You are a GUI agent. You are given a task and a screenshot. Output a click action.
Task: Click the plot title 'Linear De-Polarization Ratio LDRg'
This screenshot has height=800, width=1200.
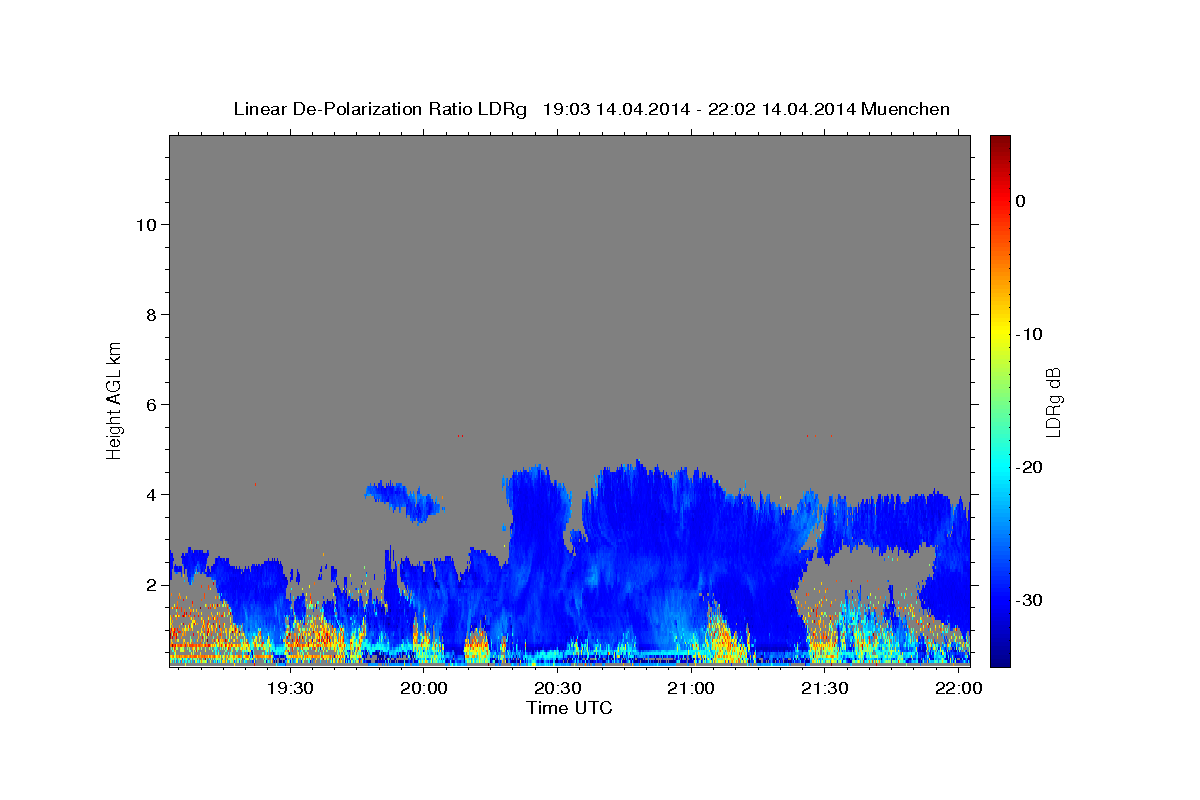(380, 109)
